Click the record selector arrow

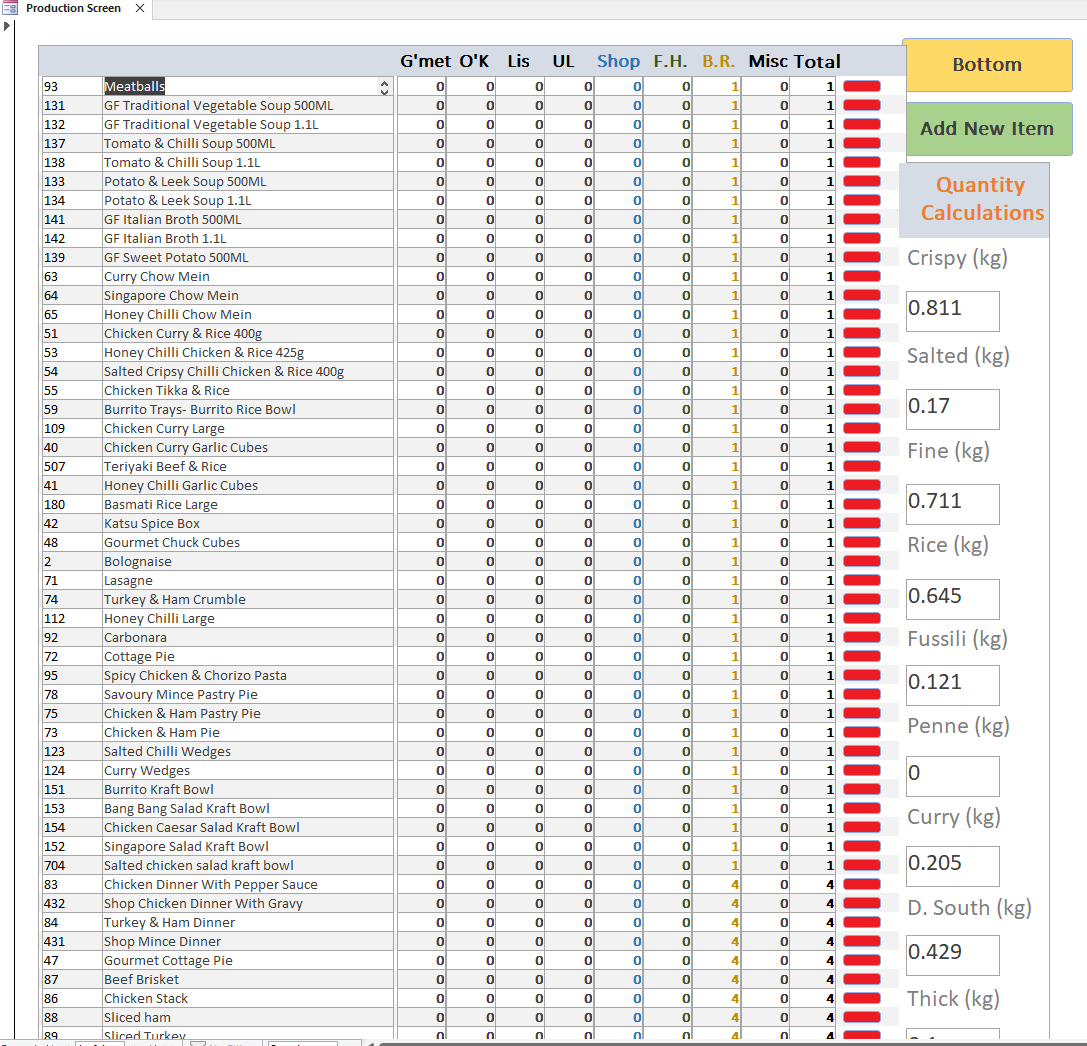coord(7,26)
